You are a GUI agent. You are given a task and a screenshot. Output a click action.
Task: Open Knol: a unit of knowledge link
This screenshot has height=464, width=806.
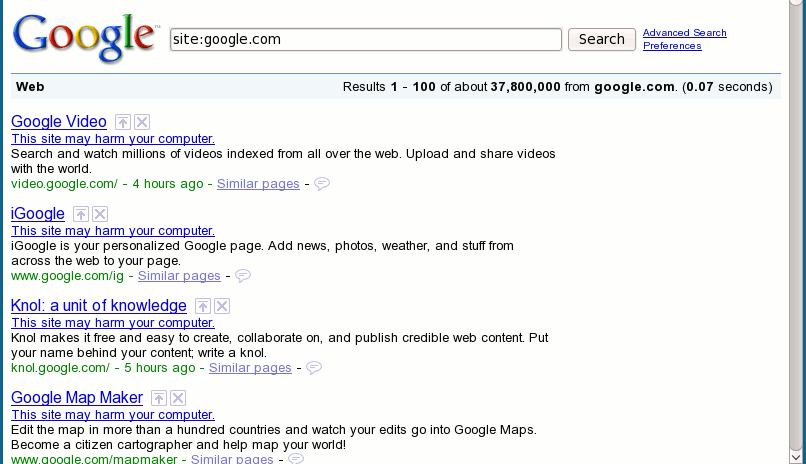[x=99, y=306]
